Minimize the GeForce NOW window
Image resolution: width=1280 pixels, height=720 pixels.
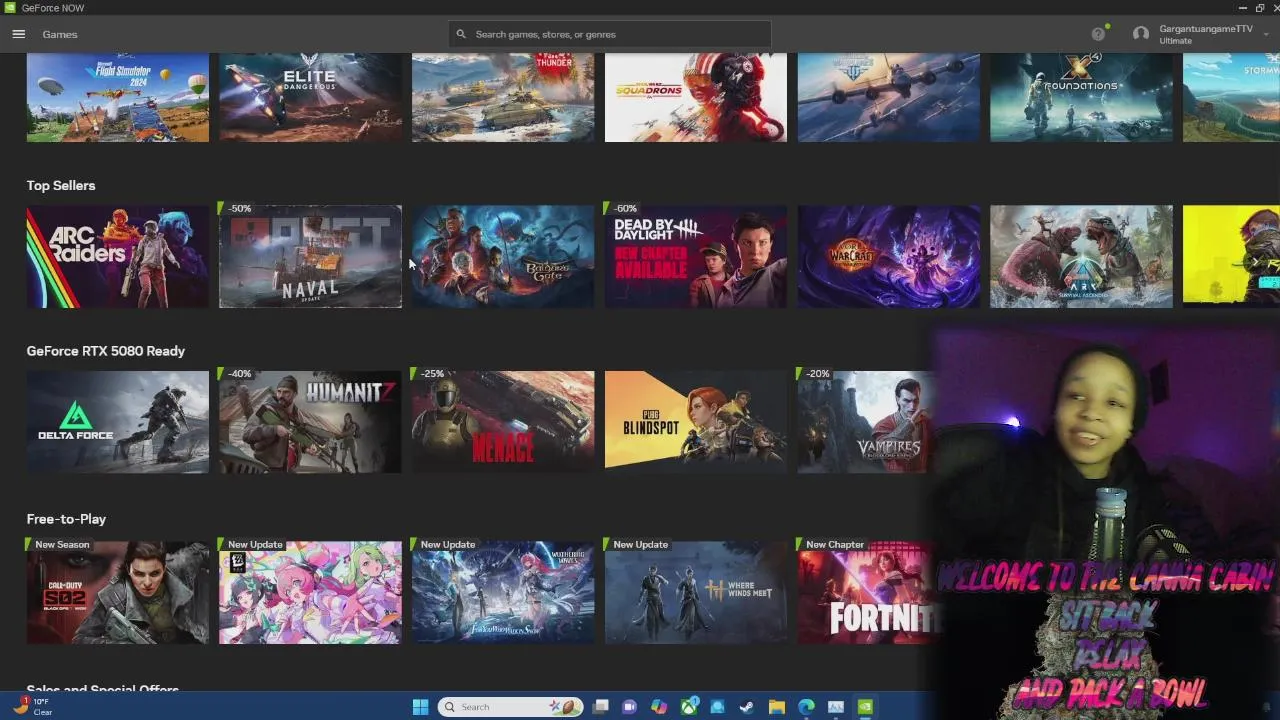click(1241, 8)
